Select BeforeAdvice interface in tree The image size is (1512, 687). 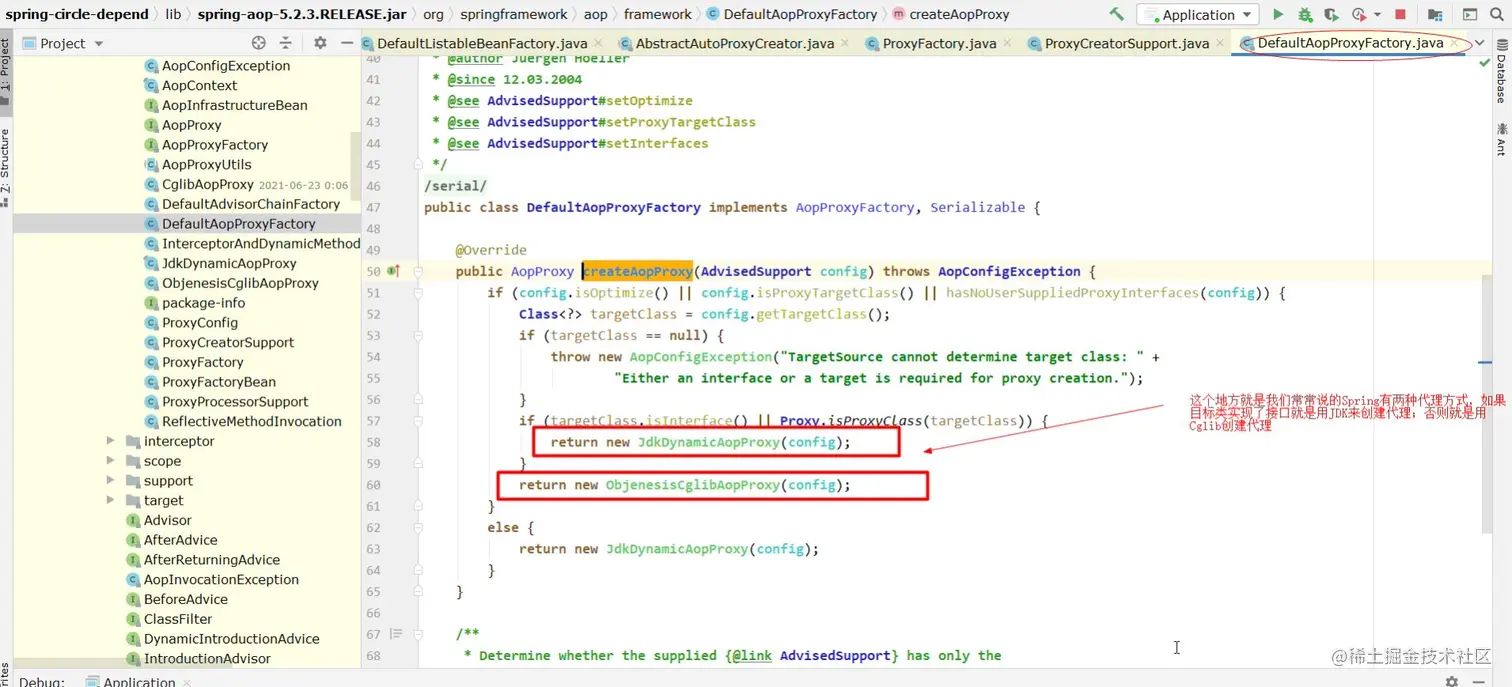pyautogui.click(x=185, y=599)
